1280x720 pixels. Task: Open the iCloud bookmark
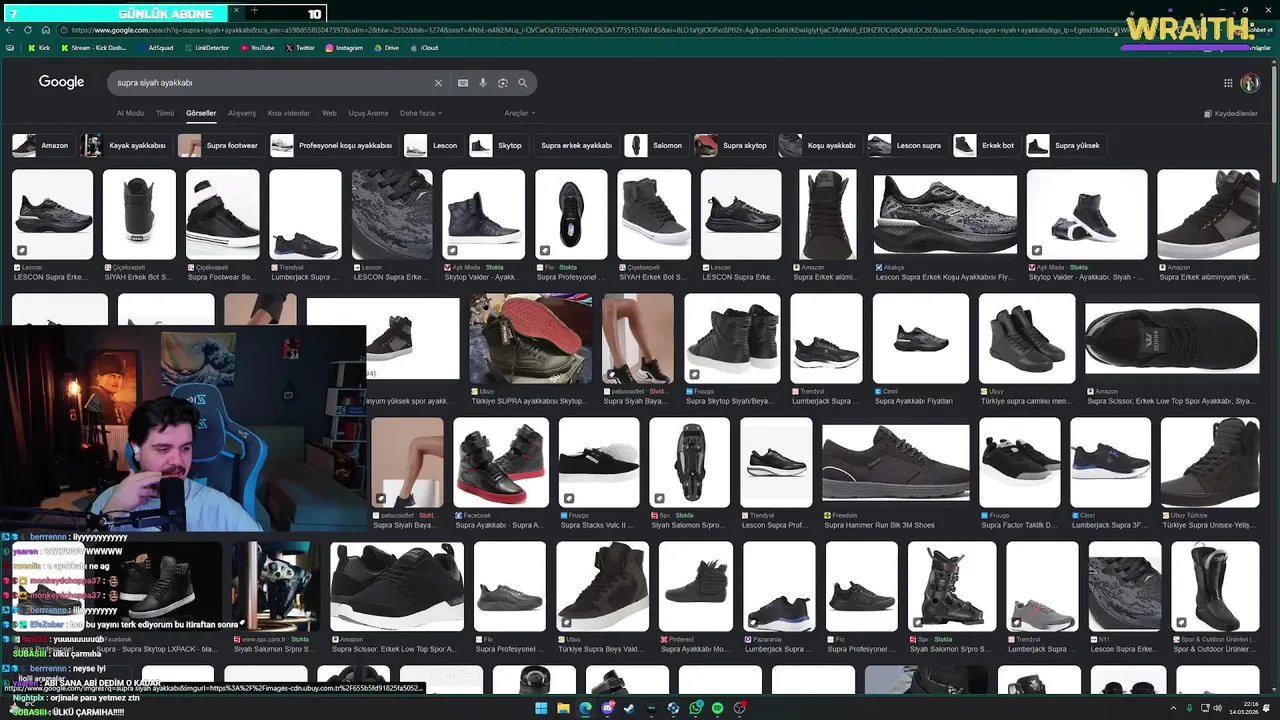click(424, 48)
